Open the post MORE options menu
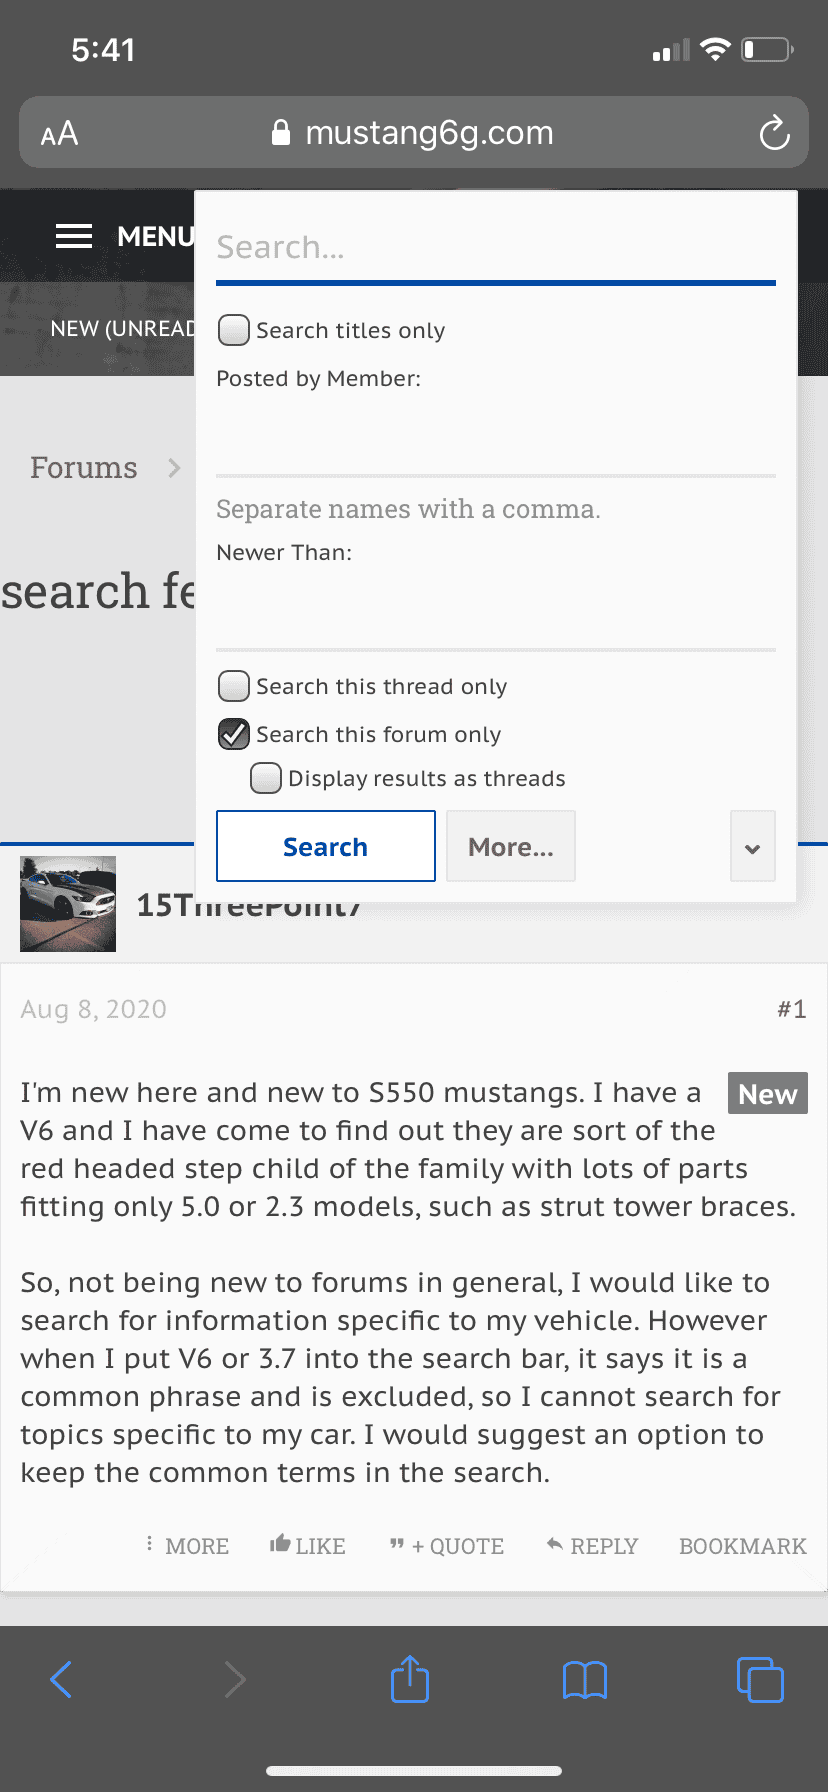The image size is (828, 1792). tap(187, 1546)
